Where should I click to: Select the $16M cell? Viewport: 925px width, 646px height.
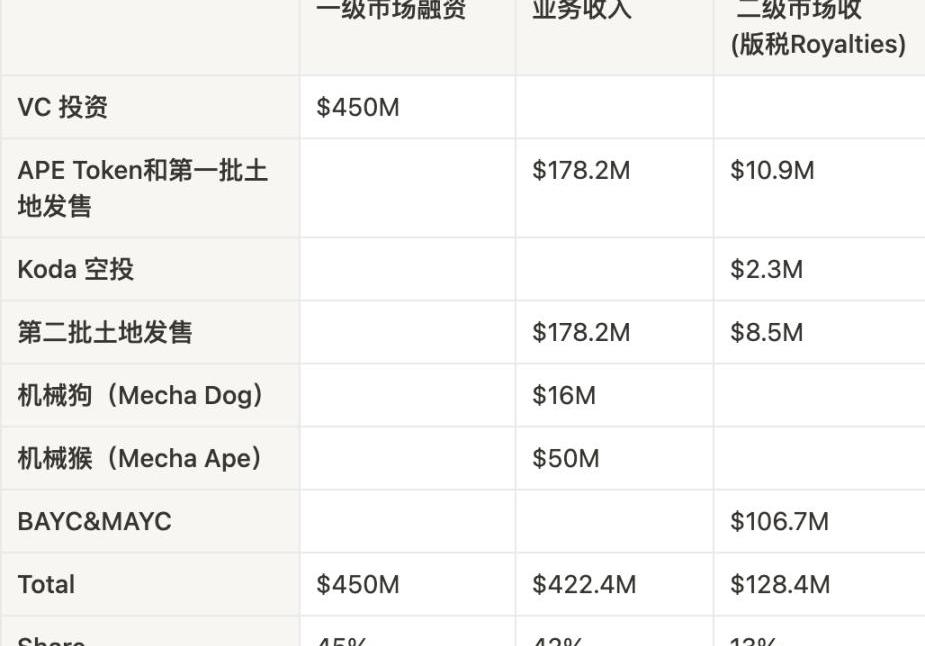(564, 395)
